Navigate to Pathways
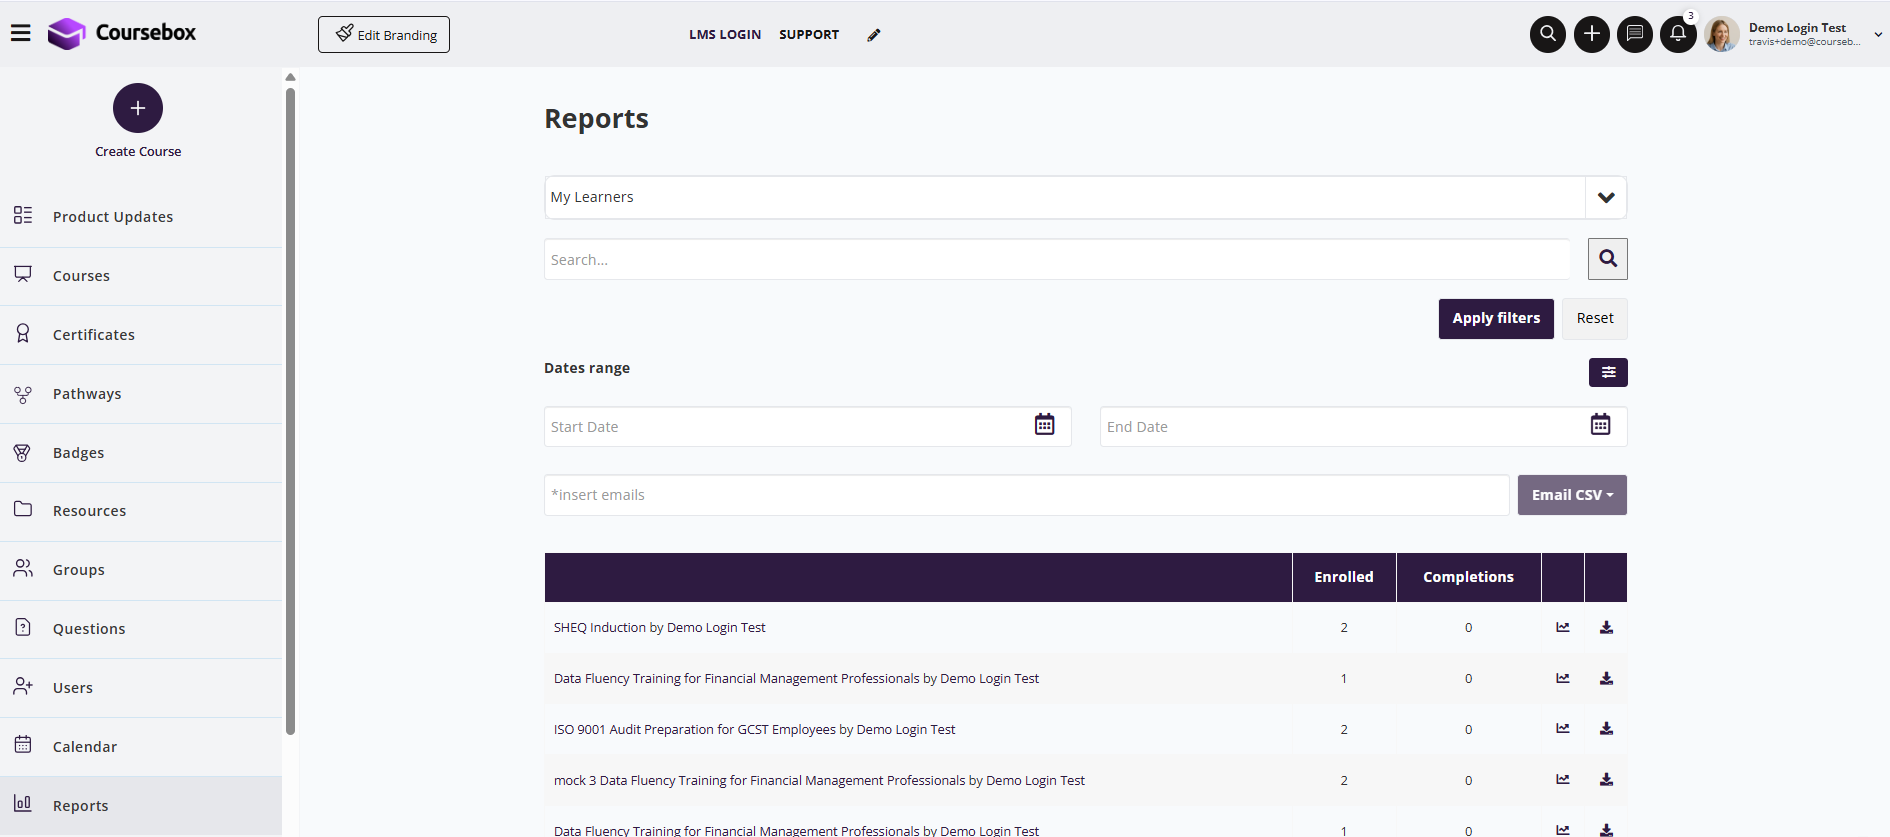1890x837 pixels. click(x=141, y=394)
